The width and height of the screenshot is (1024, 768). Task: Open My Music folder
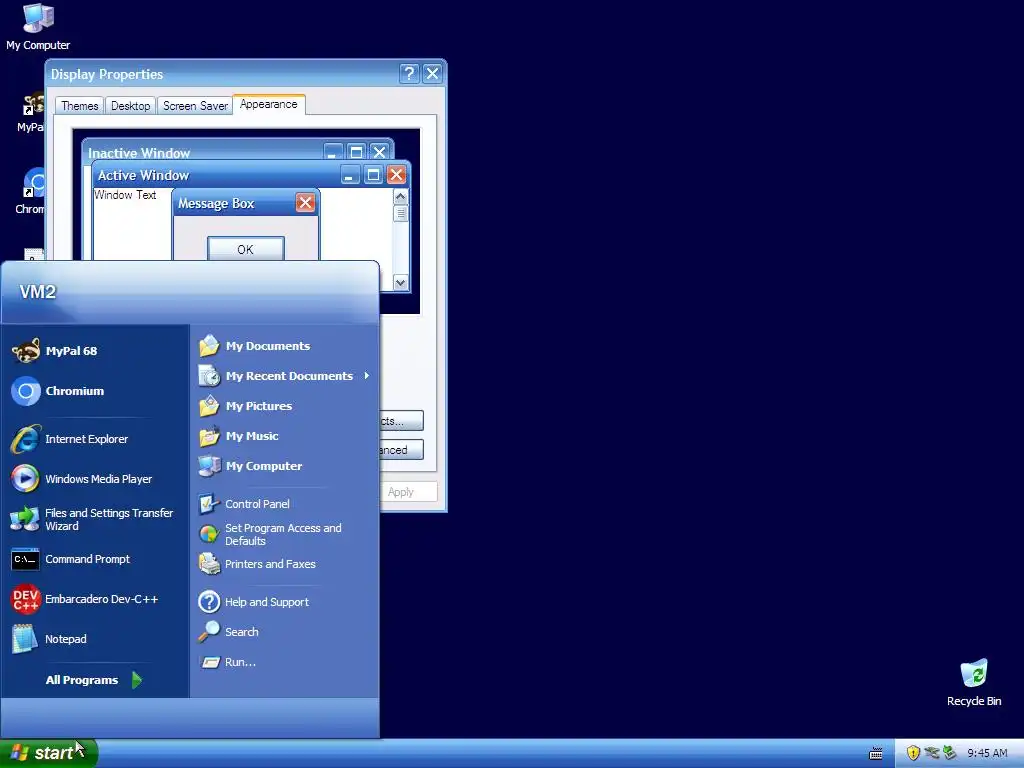[284, 436]
